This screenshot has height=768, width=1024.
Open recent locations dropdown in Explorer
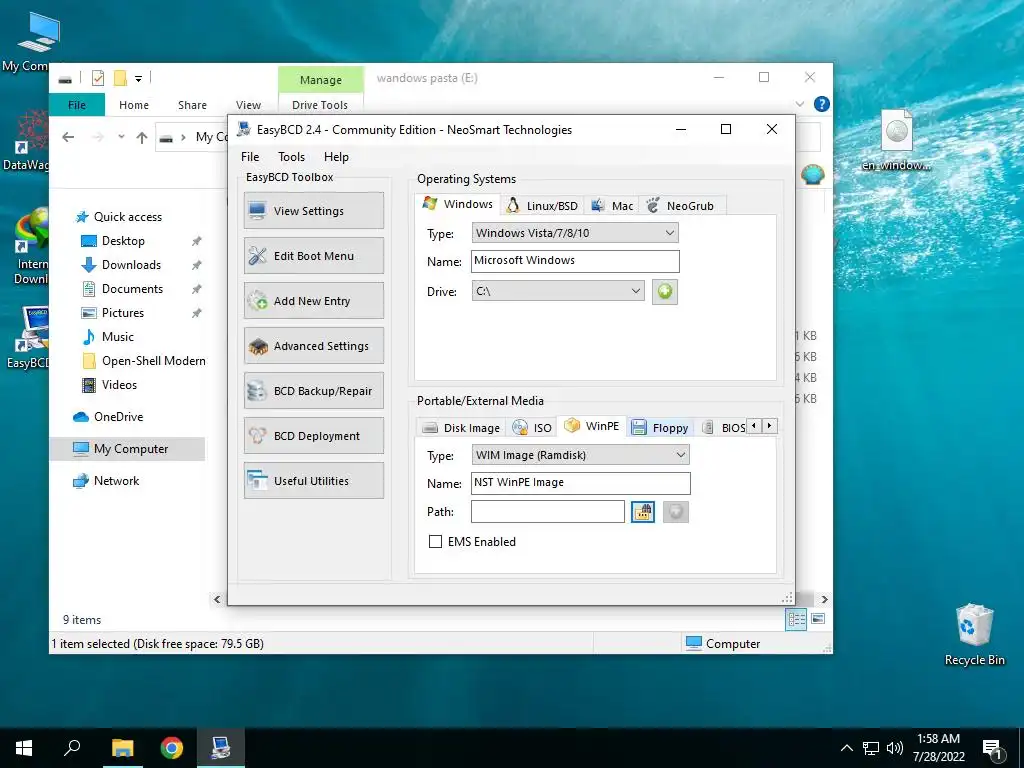[121, 137]
